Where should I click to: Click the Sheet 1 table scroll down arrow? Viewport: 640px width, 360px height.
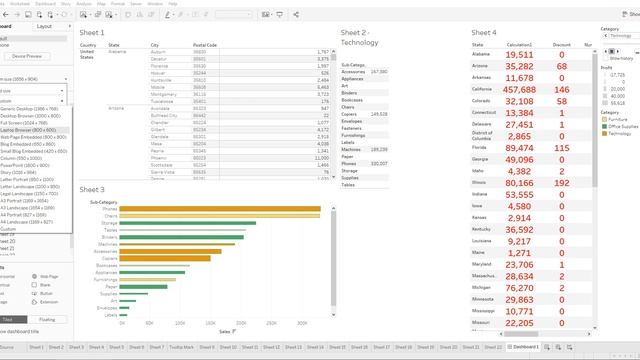[x=333, y=177]
